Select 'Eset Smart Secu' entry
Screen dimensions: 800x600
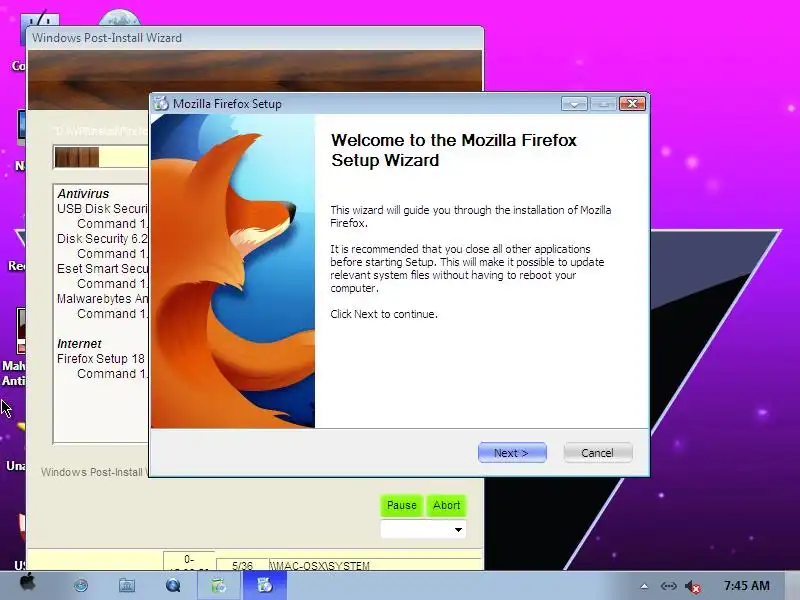coord(102,269)
